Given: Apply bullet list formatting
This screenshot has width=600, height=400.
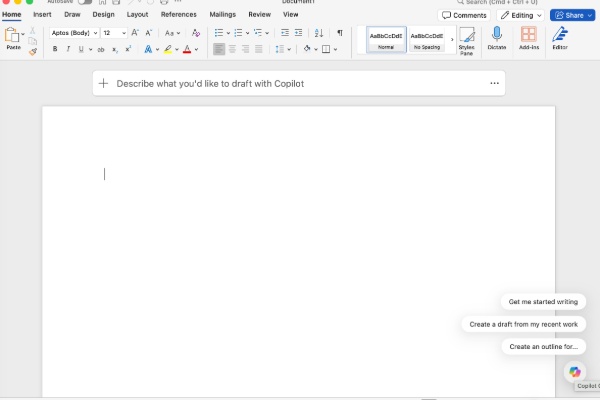Looking at the screenshot, I should (219, 33).
